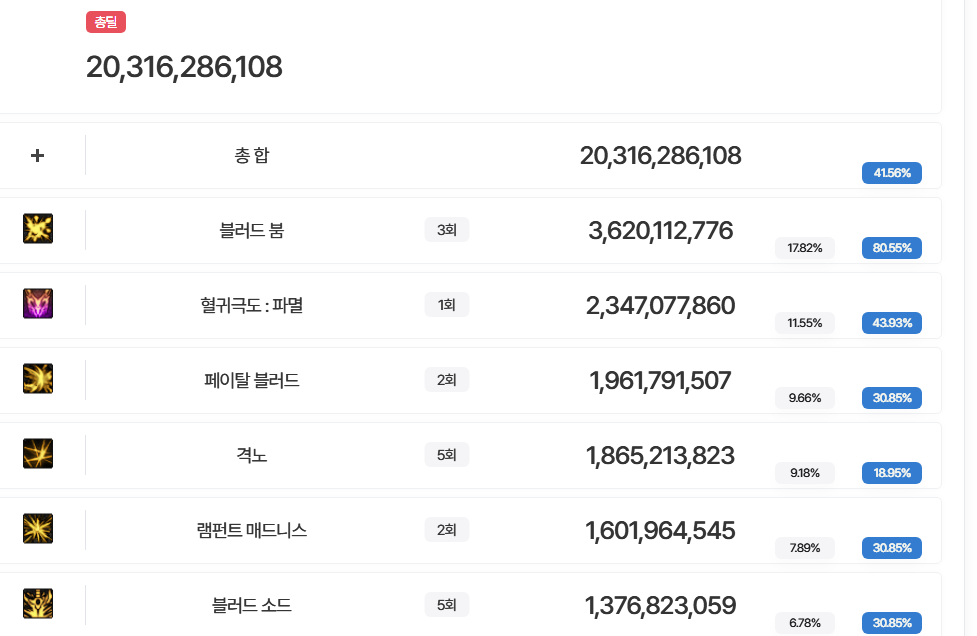The height and width of the screenshot is (636, 977).
Task: Click the 혈귀극도 : 파멸 skill icon
Action: [38, 304]
